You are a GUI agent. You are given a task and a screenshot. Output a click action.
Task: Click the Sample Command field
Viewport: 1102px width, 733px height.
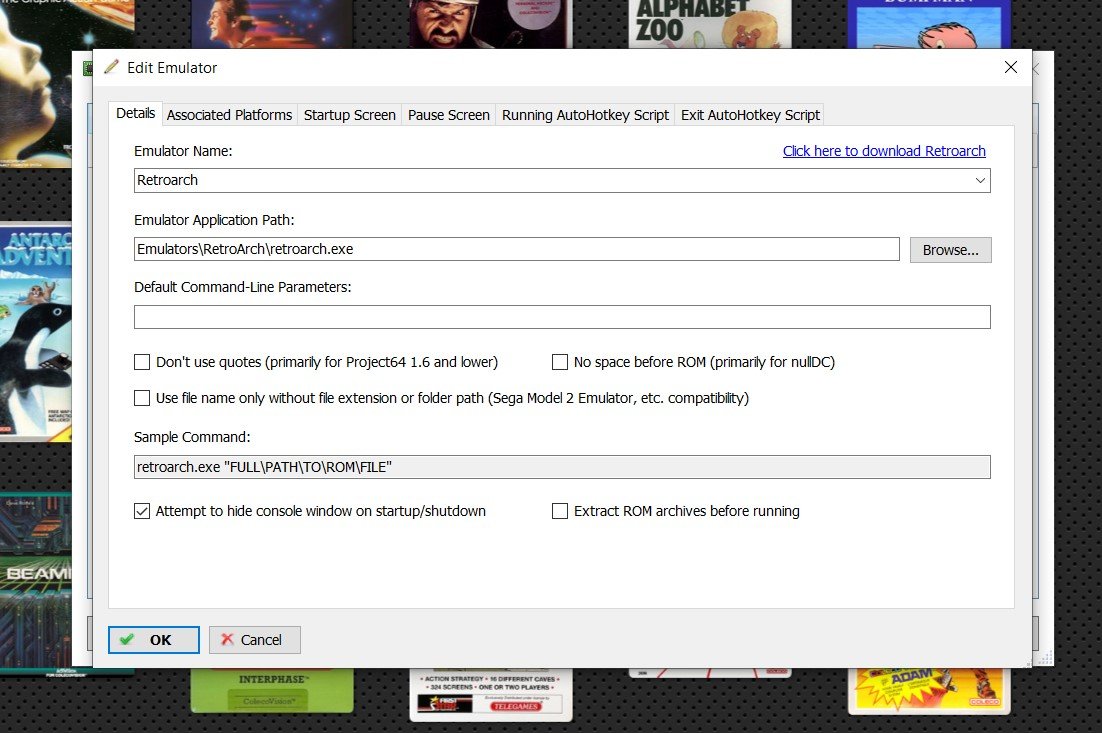point(562,467)
